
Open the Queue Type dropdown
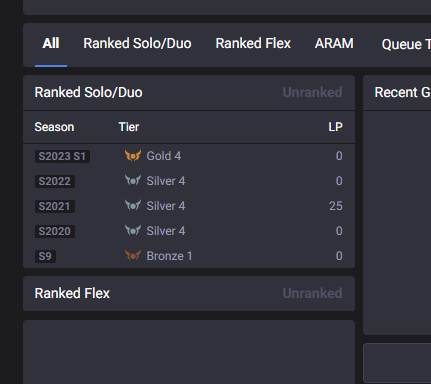tap(406, 44)
